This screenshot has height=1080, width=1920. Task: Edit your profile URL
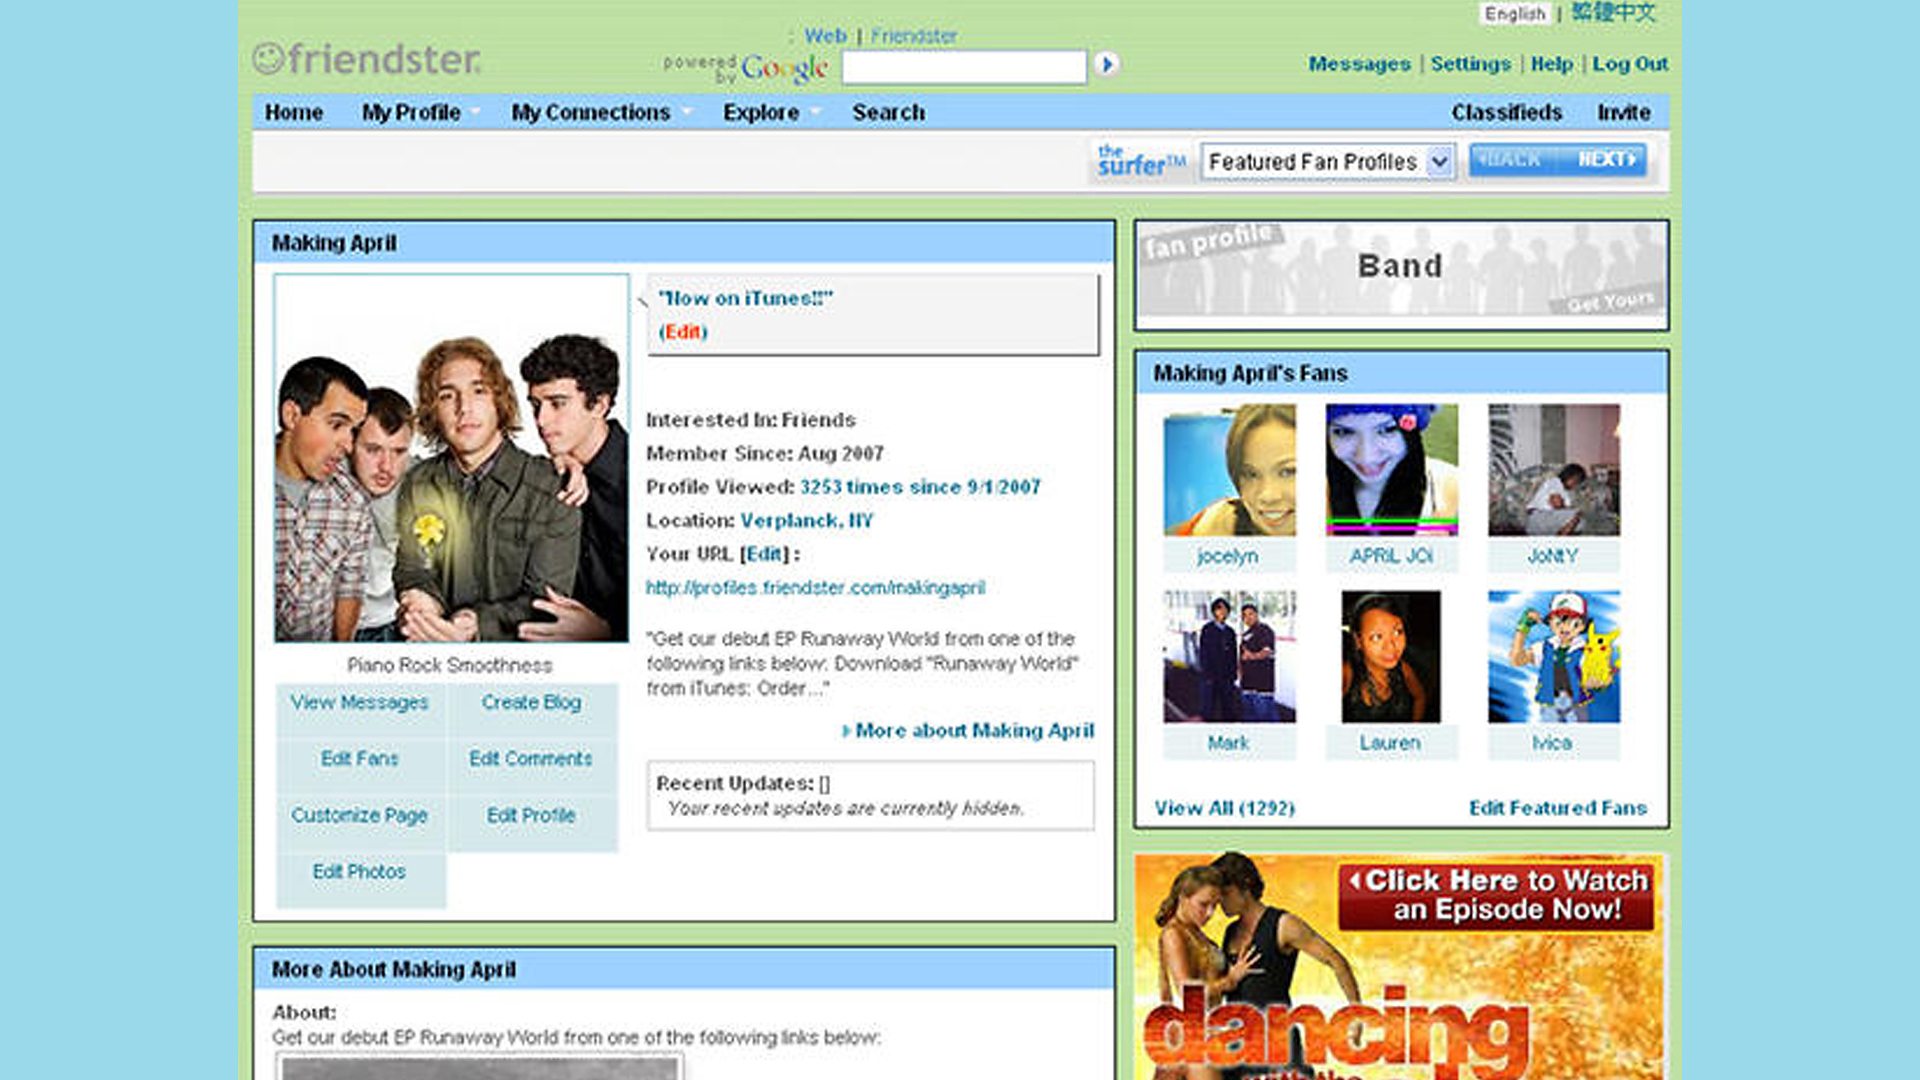[x=766, y=554]
